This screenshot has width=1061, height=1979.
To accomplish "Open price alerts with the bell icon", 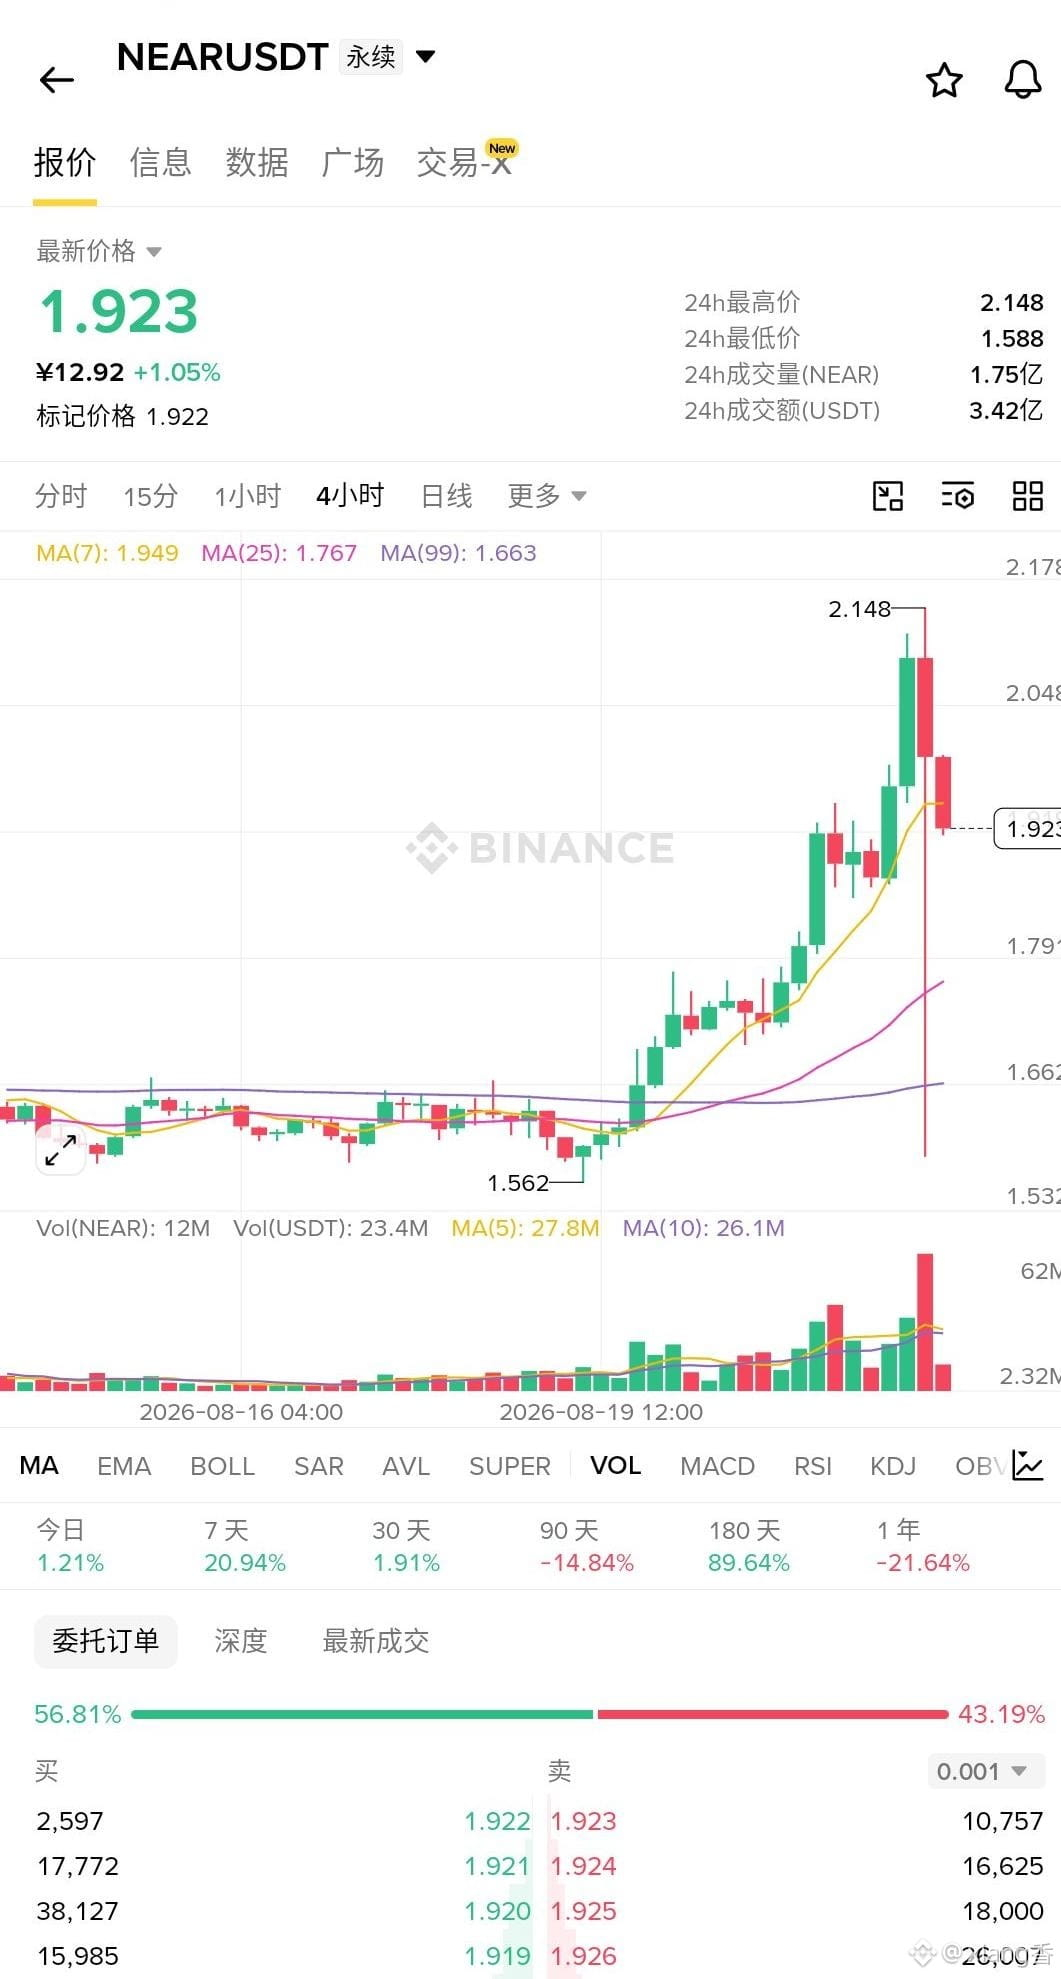I will coord(1022,80).
